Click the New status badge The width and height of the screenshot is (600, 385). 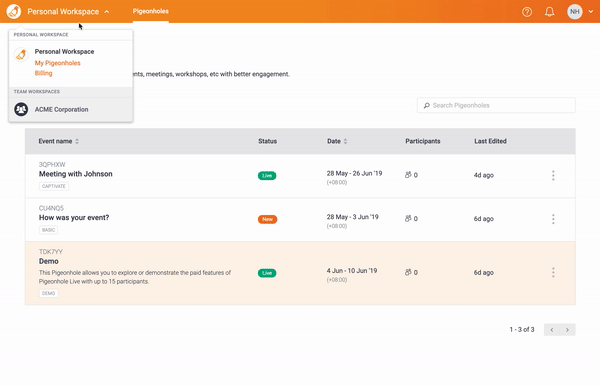267,219
